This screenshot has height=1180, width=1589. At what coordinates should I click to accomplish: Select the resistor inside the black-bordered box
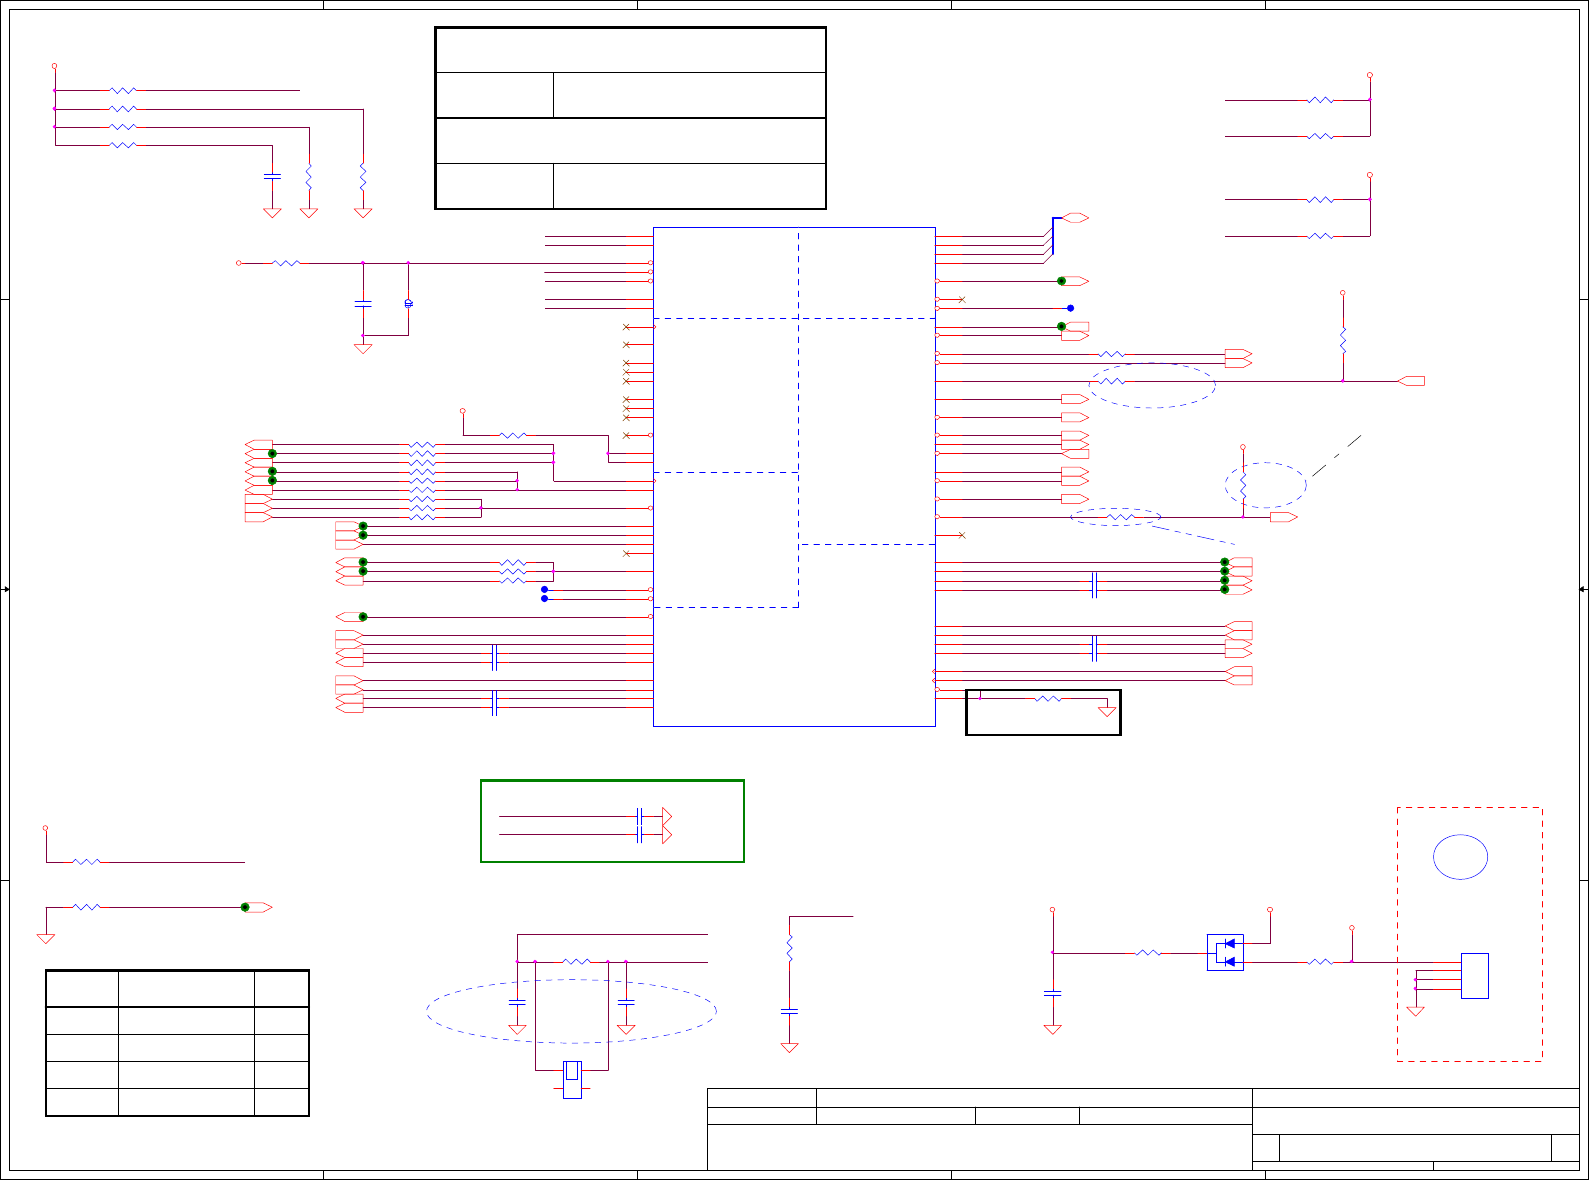tap(1048, 699)
